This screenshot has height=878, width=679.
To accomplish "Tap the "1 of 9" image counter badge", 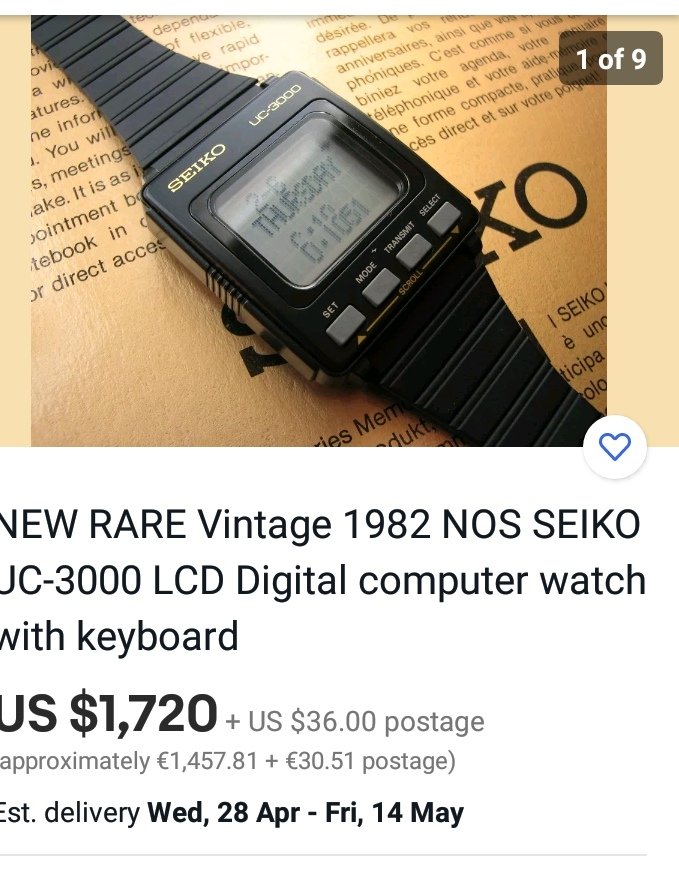I will [x=611, y=58].
